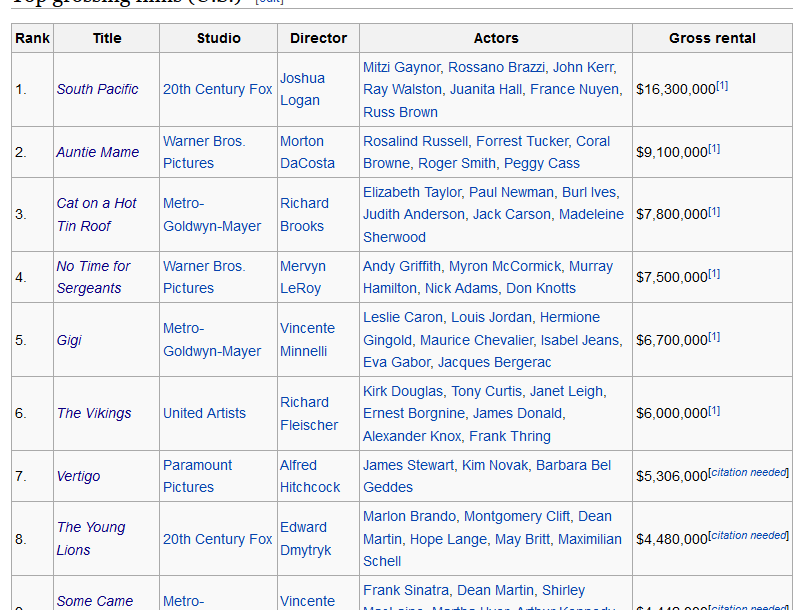Open Paramount Pictures studio link
Screen dimensions: 801x610
point(197,476)
